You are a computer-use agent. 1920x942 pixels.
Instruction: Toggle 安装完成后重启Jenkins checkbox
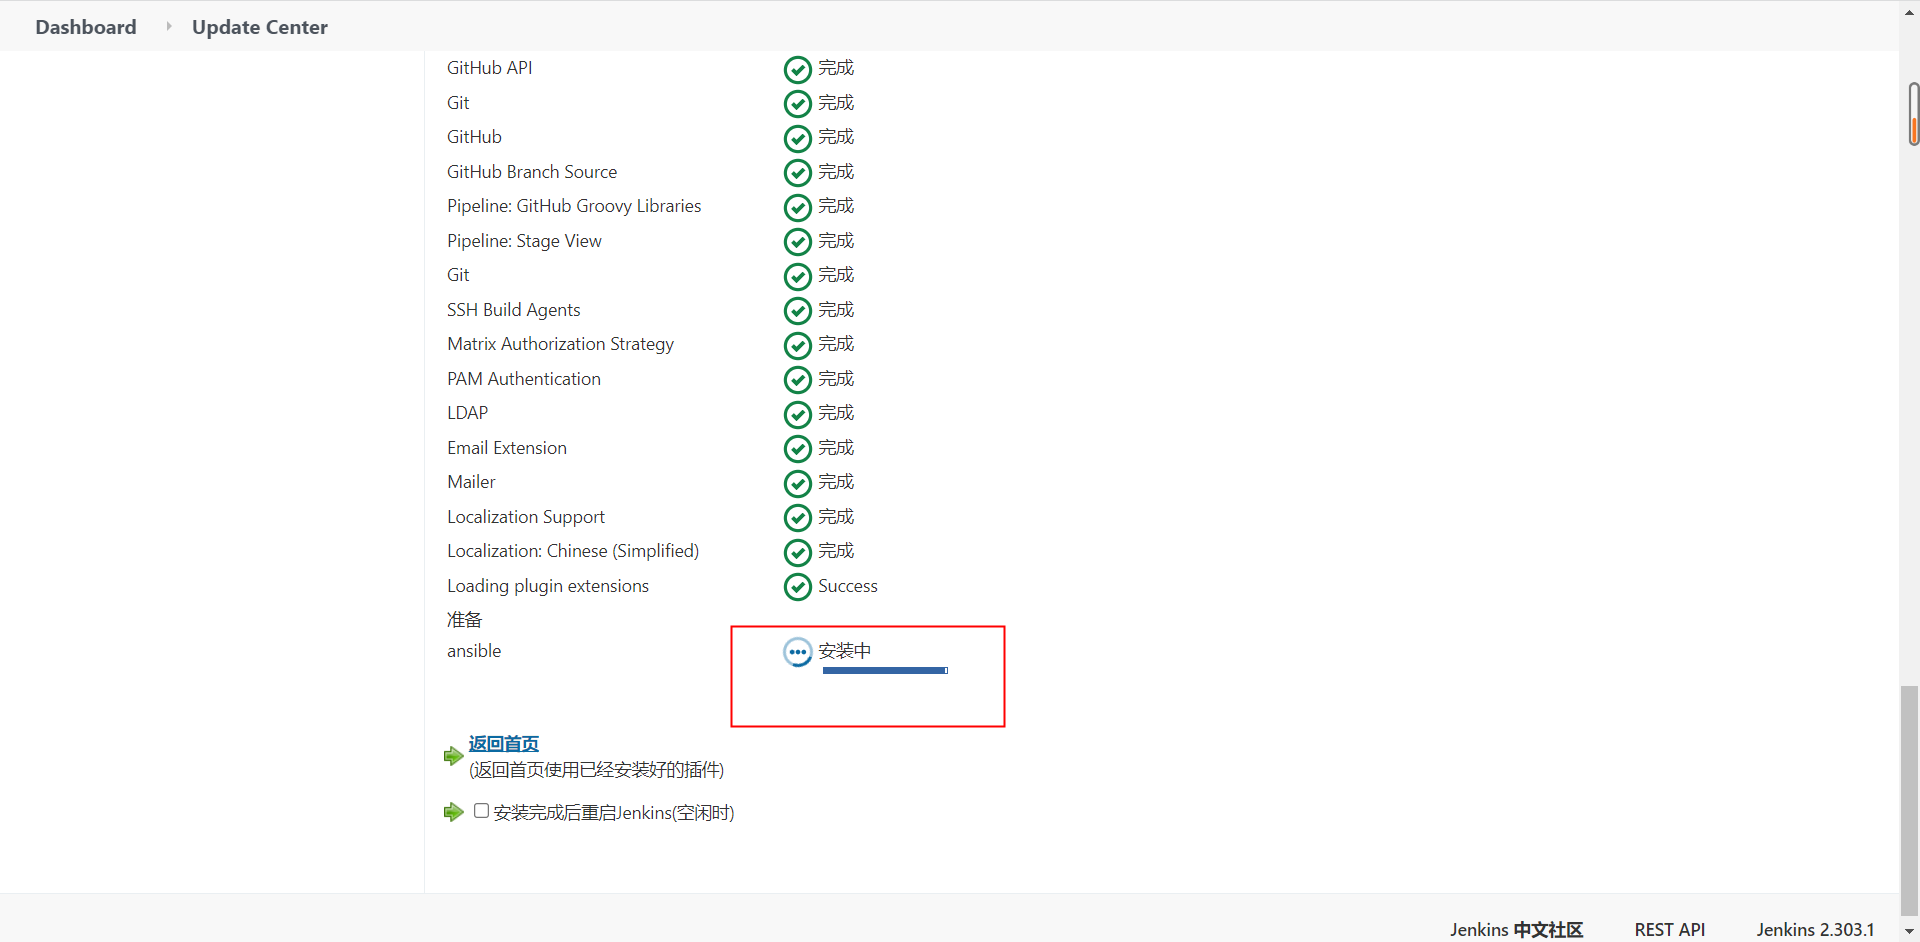pos(481,811)
